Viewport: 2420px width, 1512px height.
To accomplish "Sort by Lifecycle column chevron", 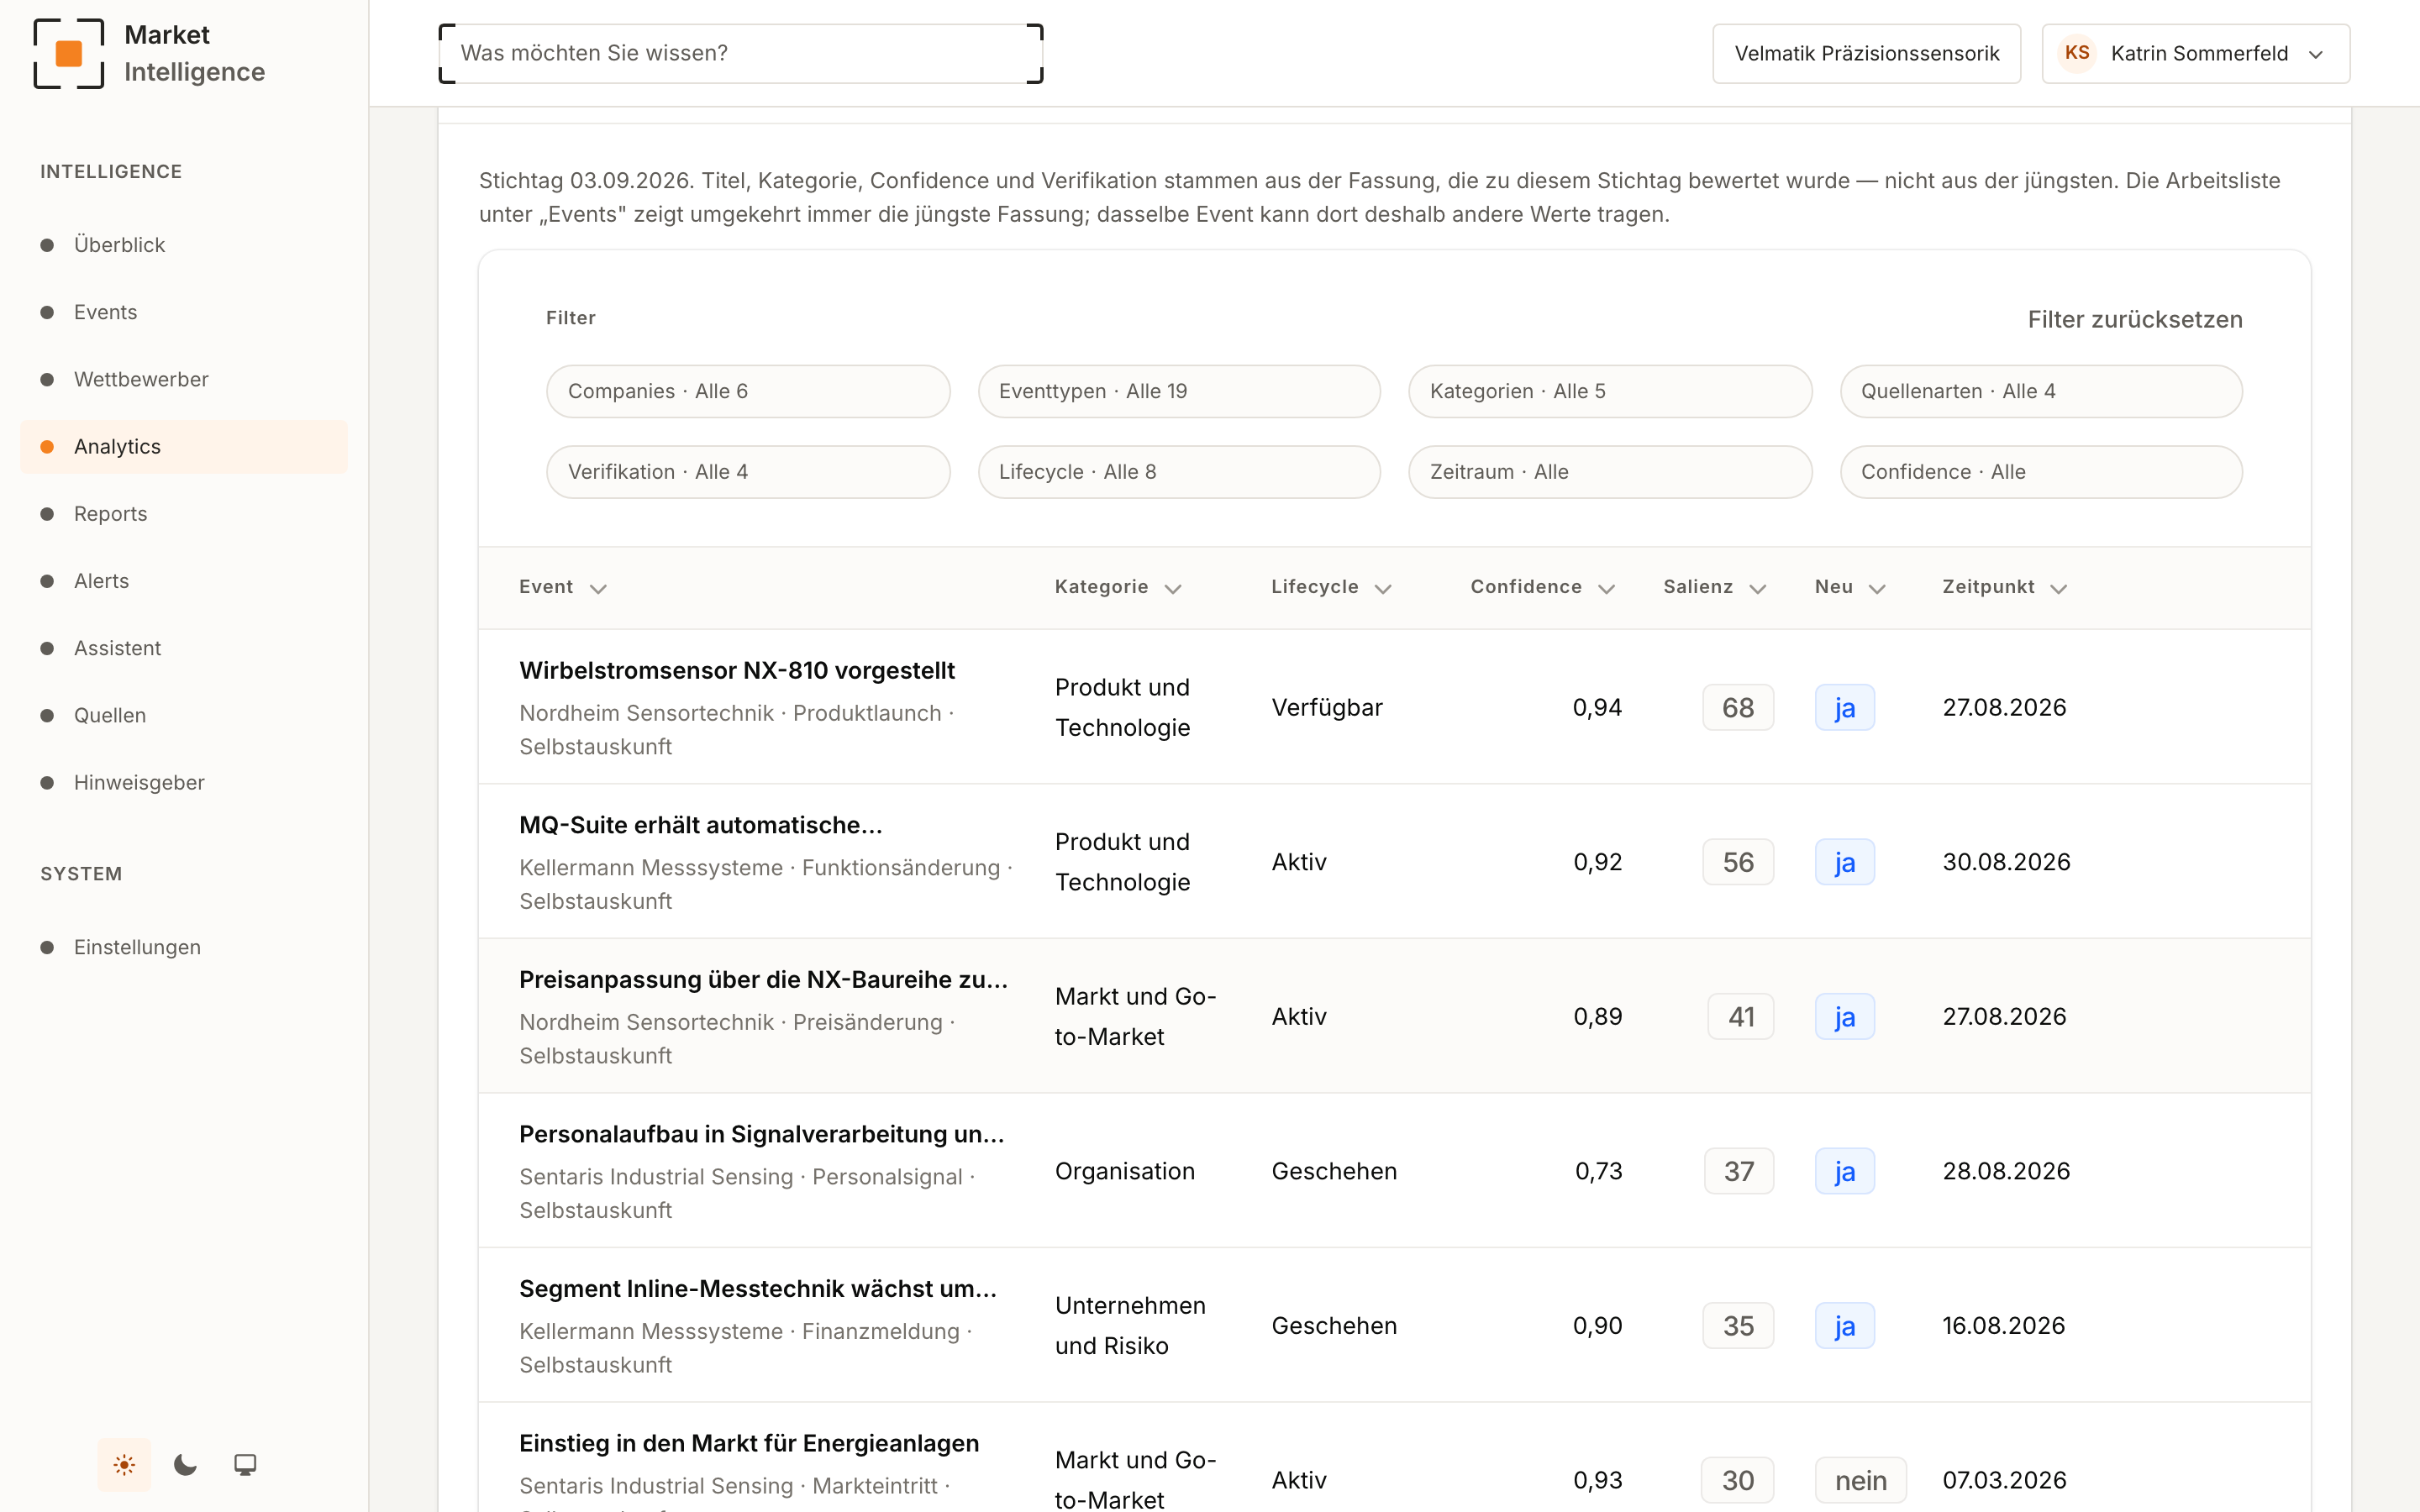I will pos(1383,588).
